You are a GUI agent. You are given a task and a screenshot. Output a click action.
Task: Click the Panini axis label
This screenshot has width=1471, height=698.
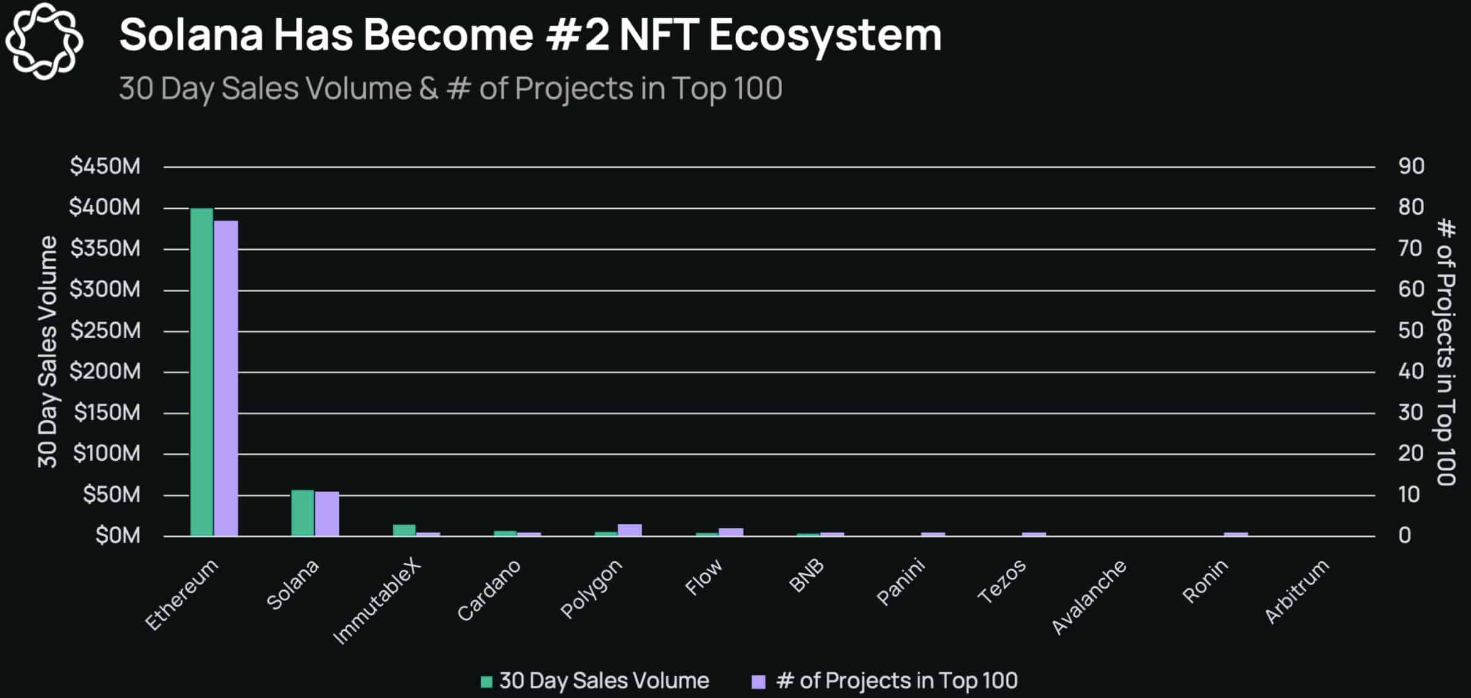(x=901, y=582)
